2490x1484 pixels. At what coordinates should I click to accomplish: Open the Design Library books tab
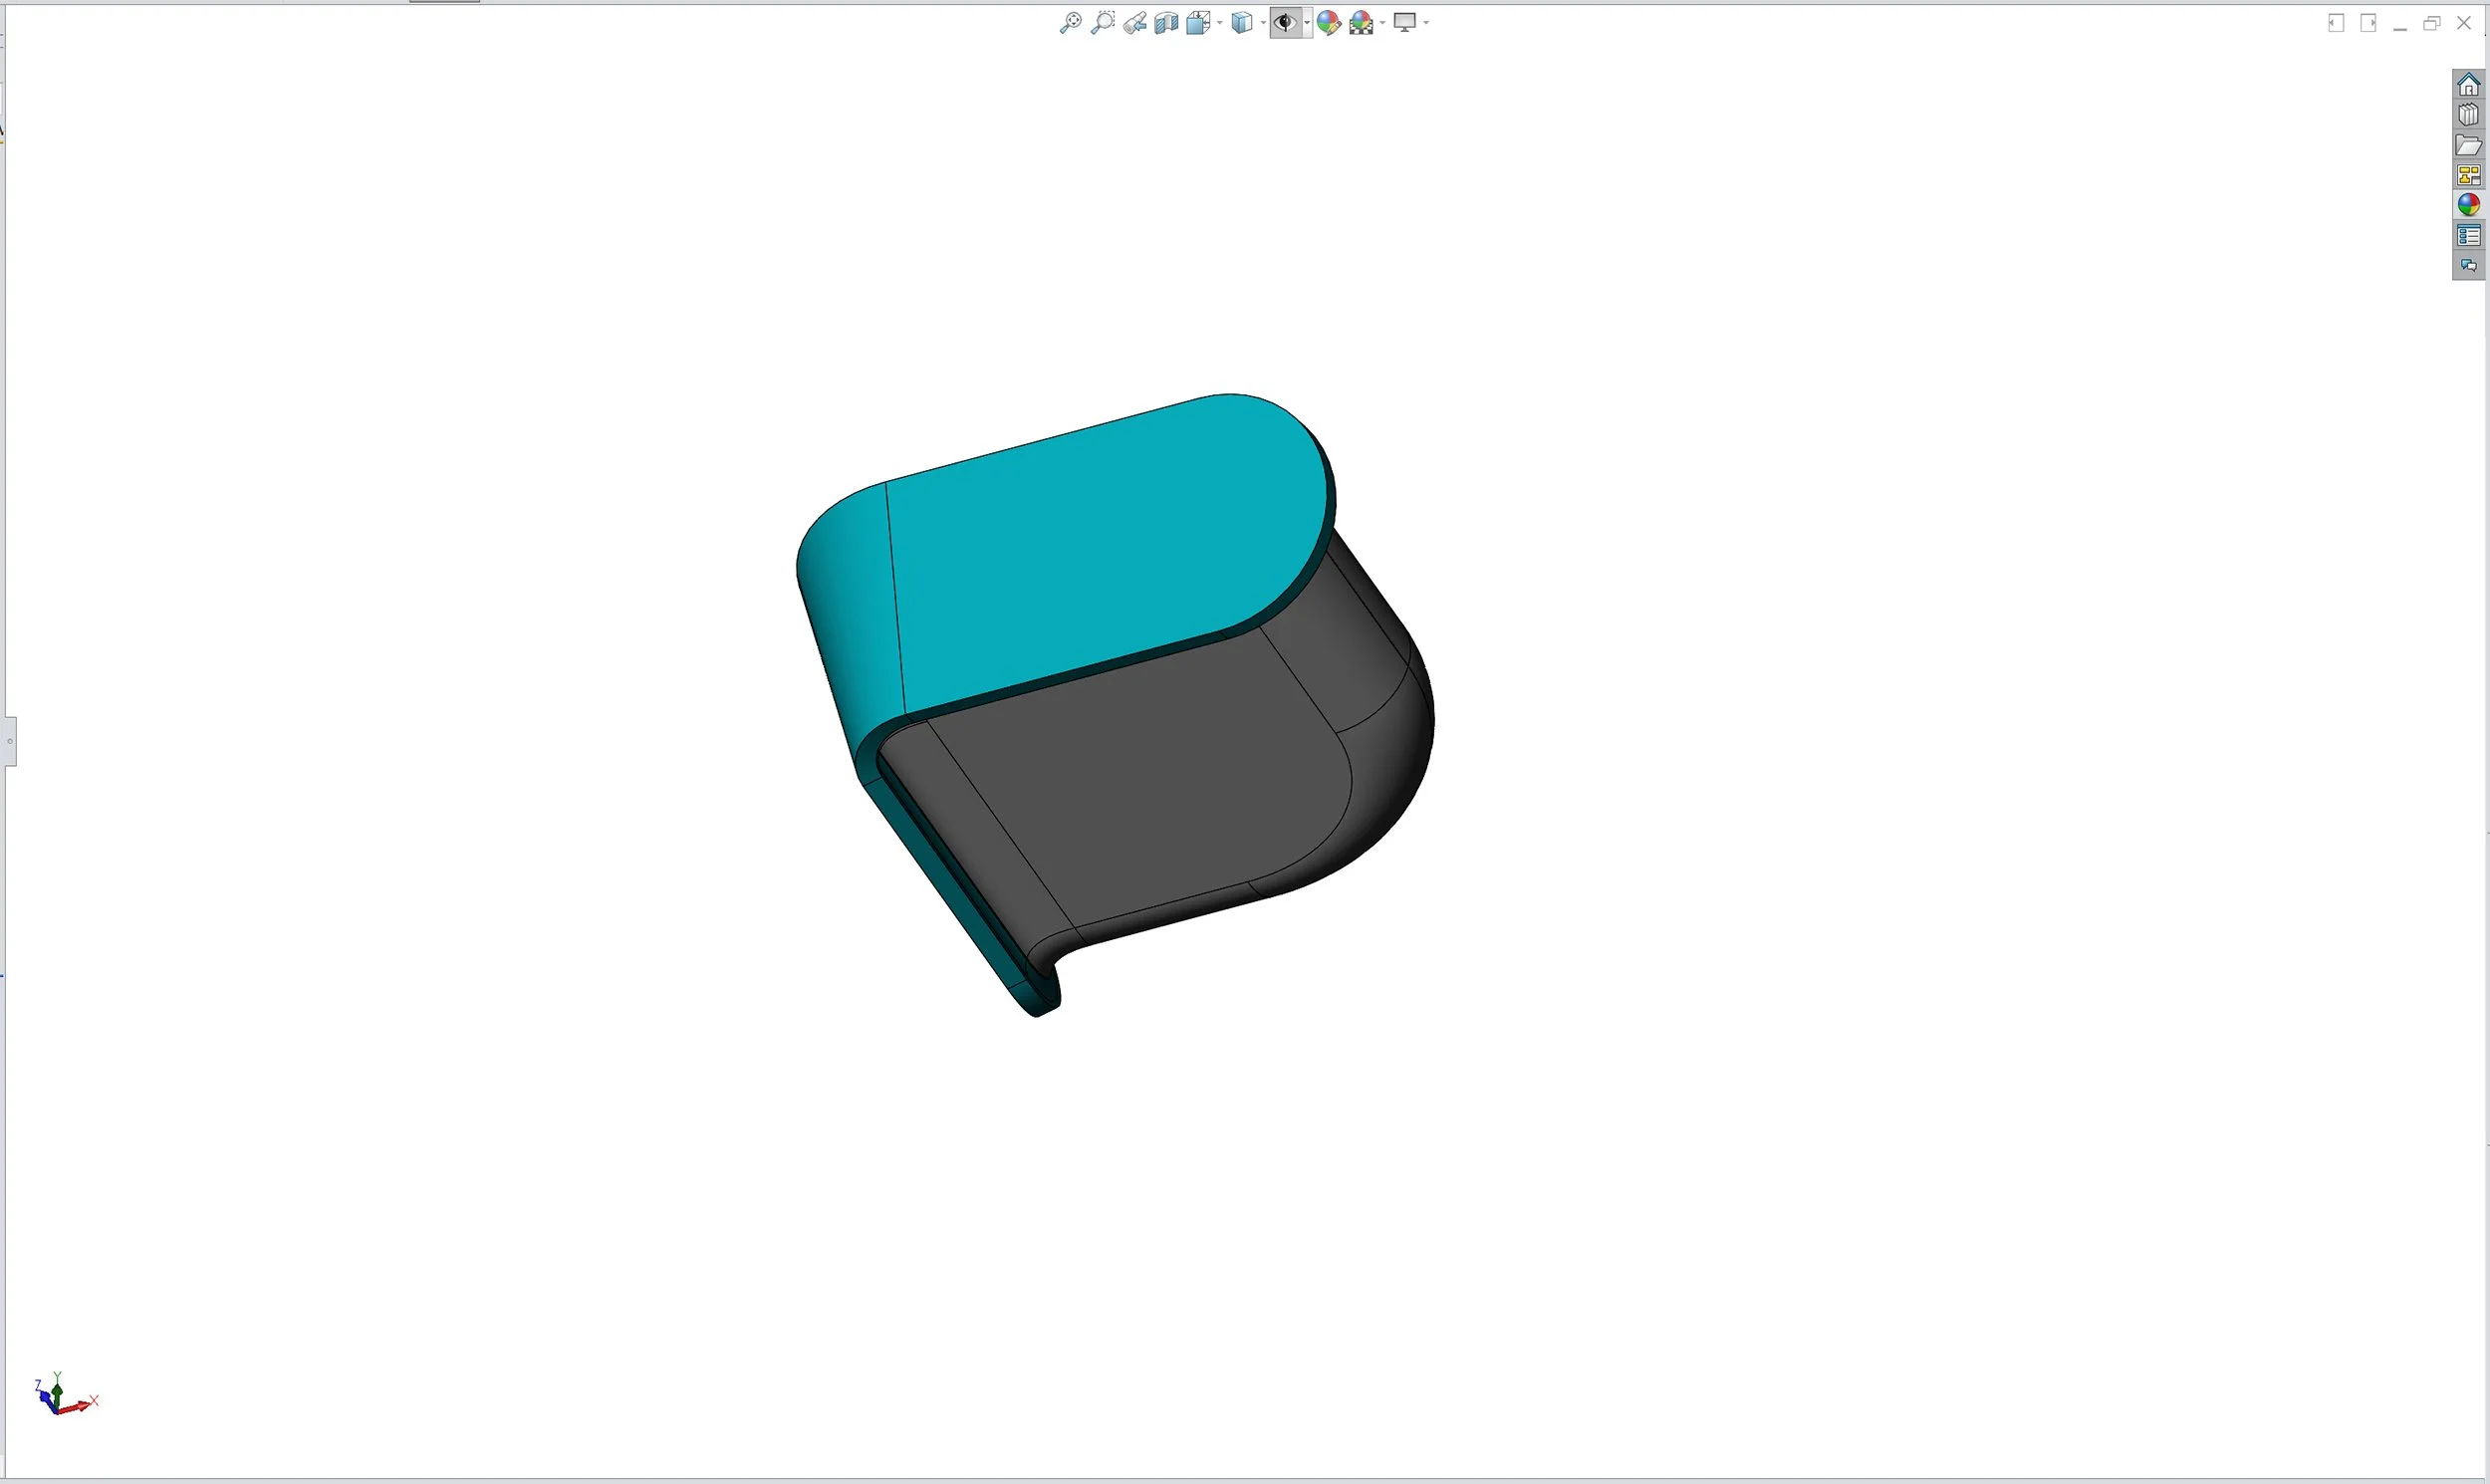[x=2468, y=115]
